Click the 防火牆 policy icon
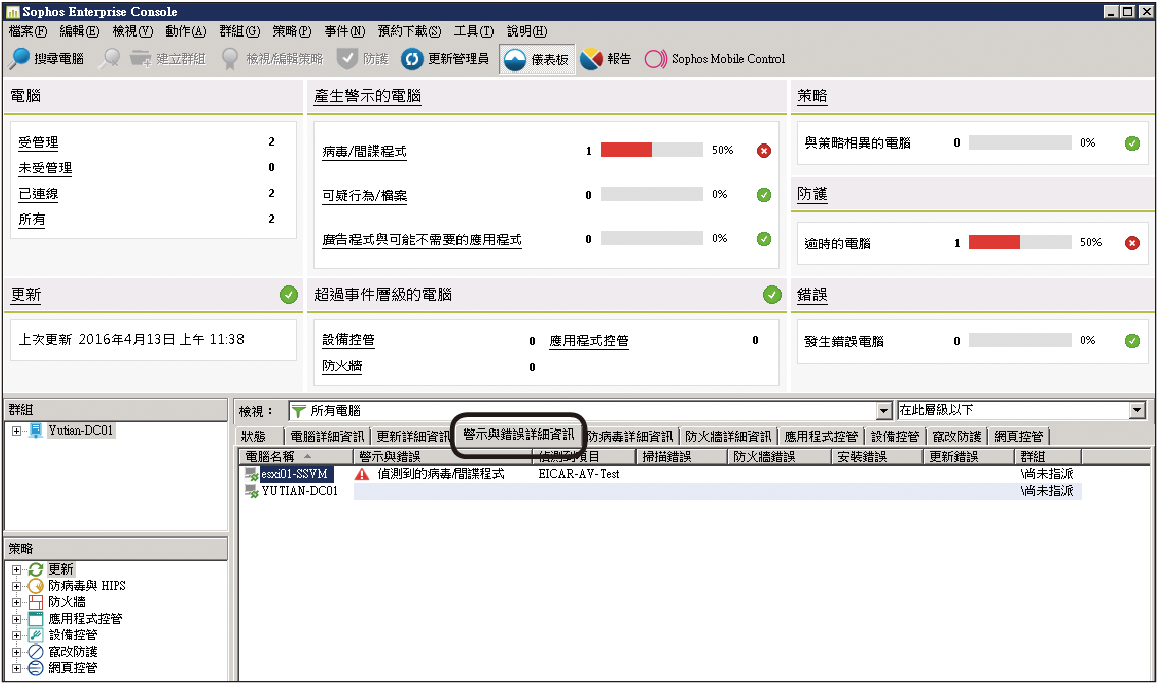Screen dimensions: 1159x686 [x=35, y=602]
